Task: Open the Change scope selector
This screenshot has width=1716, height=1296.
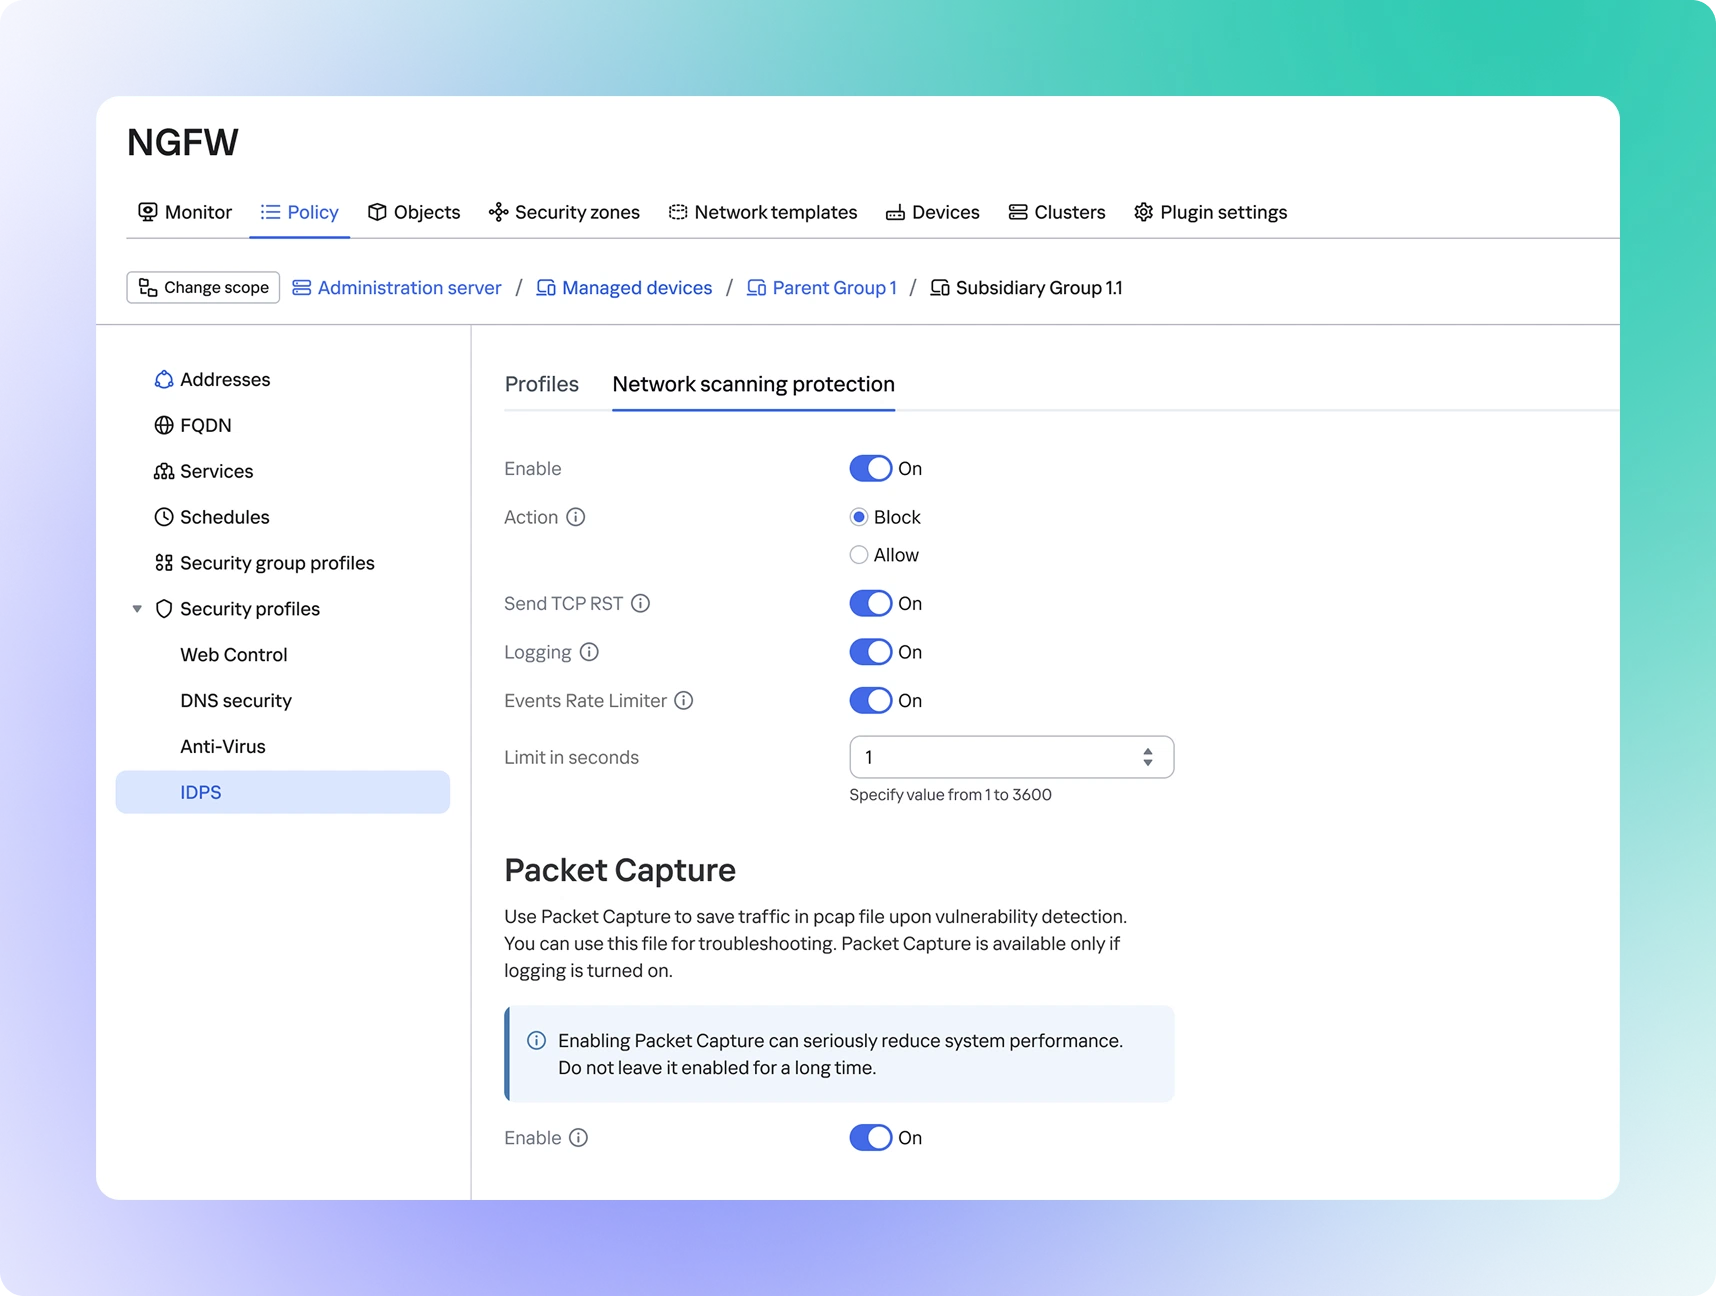Action: point(203,288)
